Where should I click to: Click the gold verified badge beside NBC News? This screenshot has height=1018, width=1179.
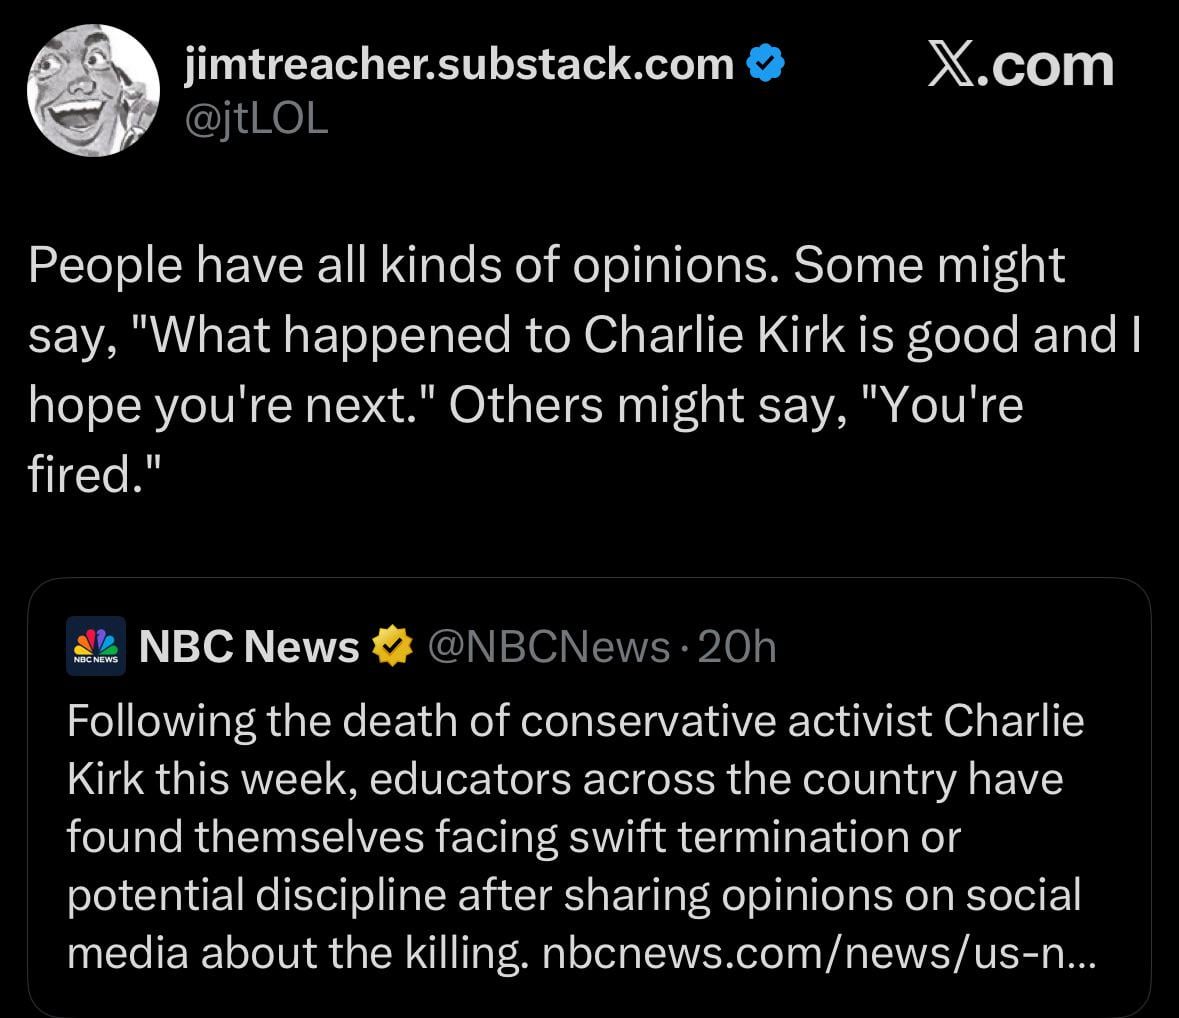(393, 646)
